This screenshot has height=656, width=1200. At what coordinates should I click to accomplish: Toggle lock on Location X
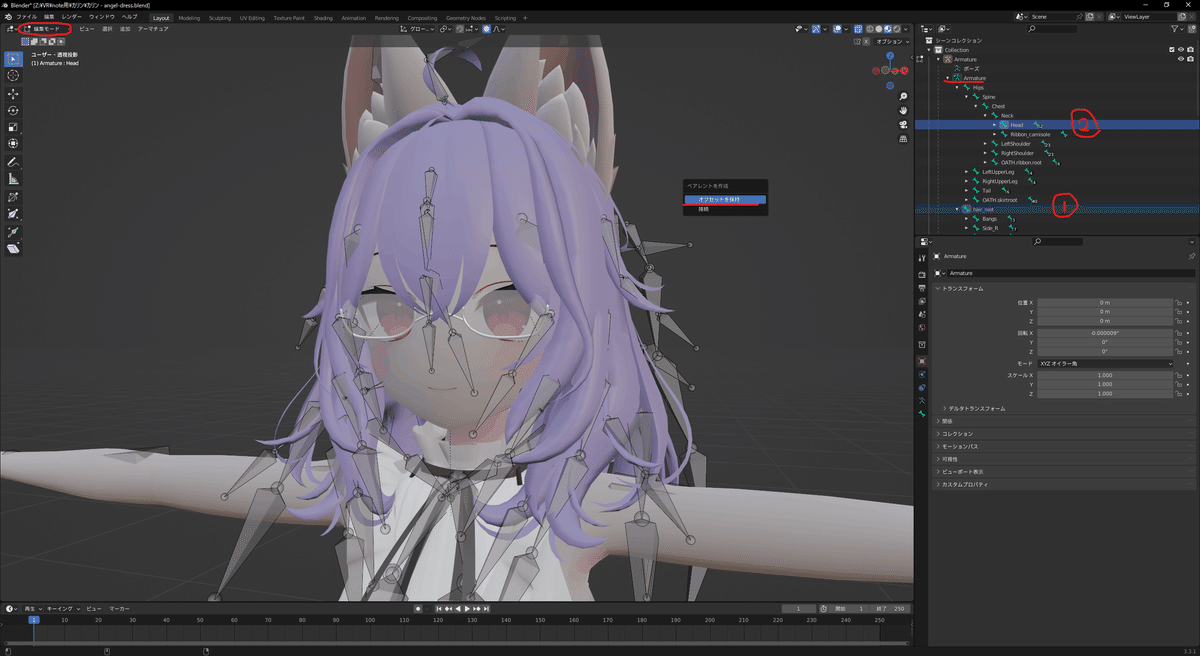[x=1179, y=302]
